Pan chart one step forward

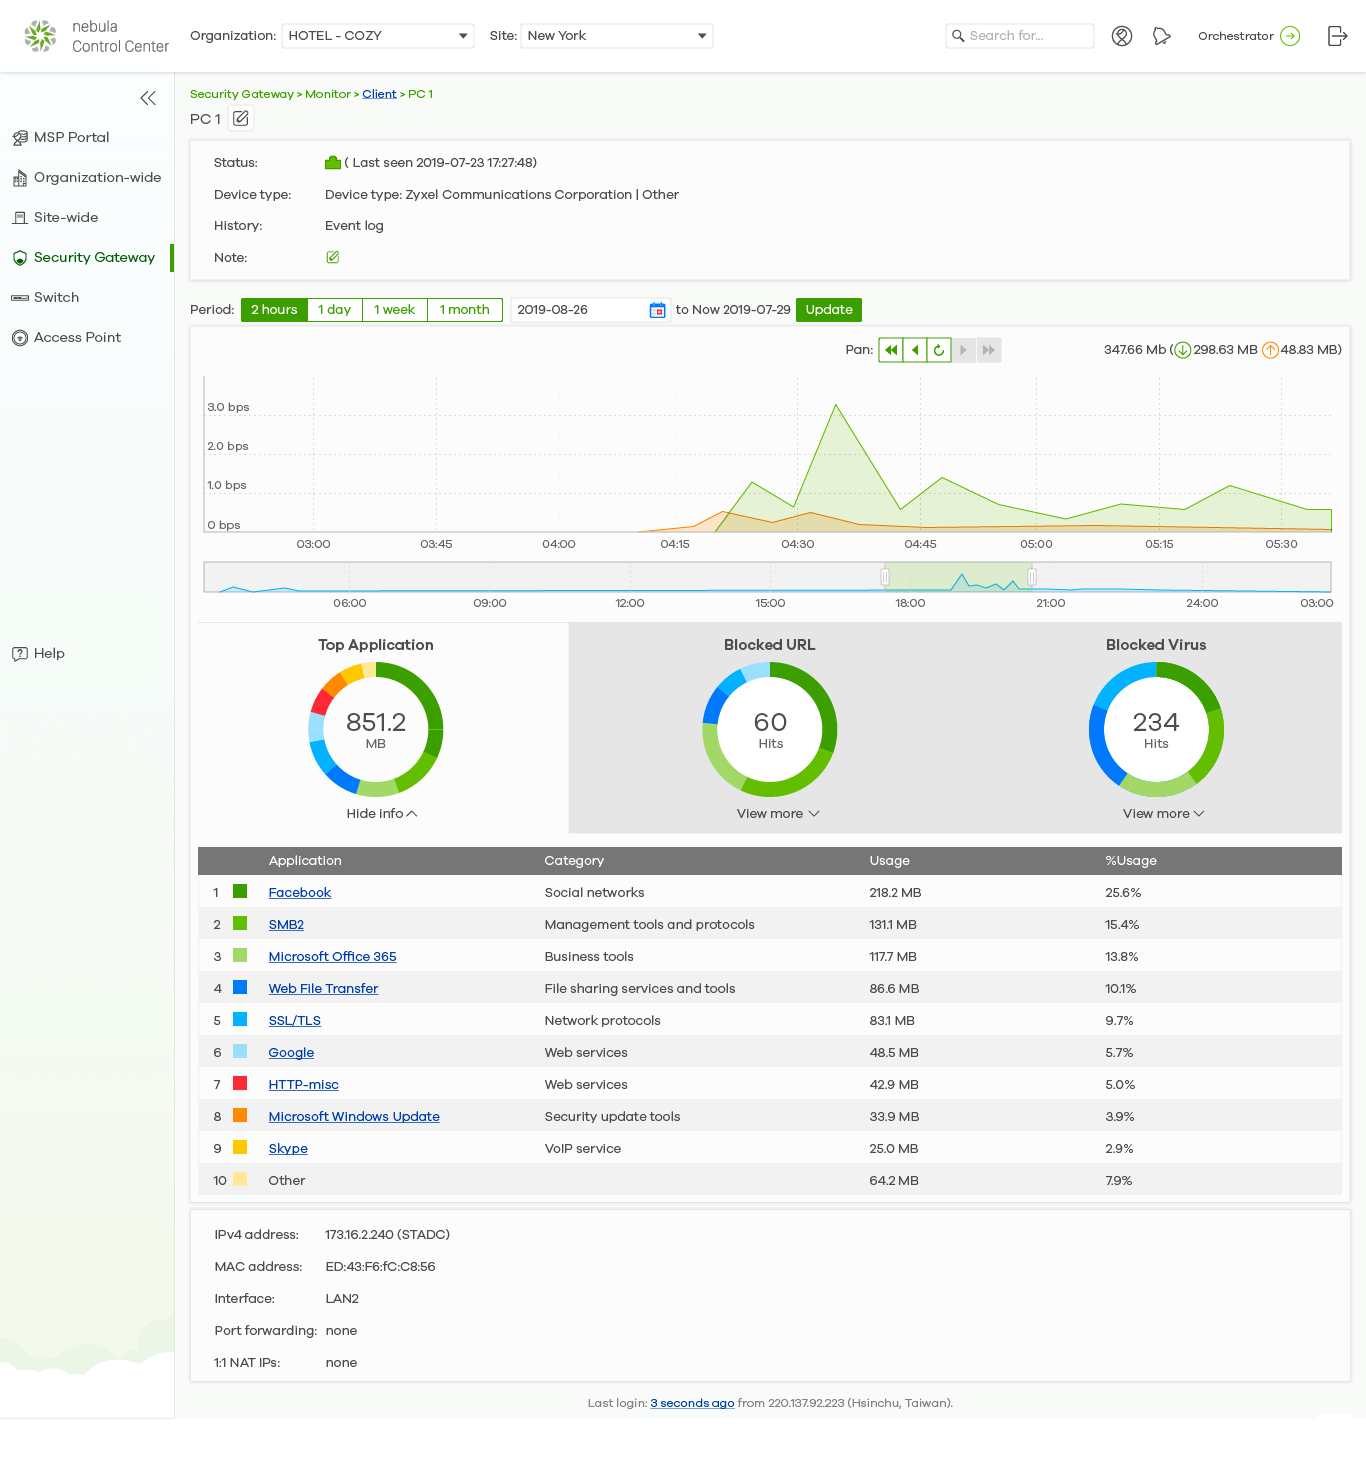(x=963, y=350)
